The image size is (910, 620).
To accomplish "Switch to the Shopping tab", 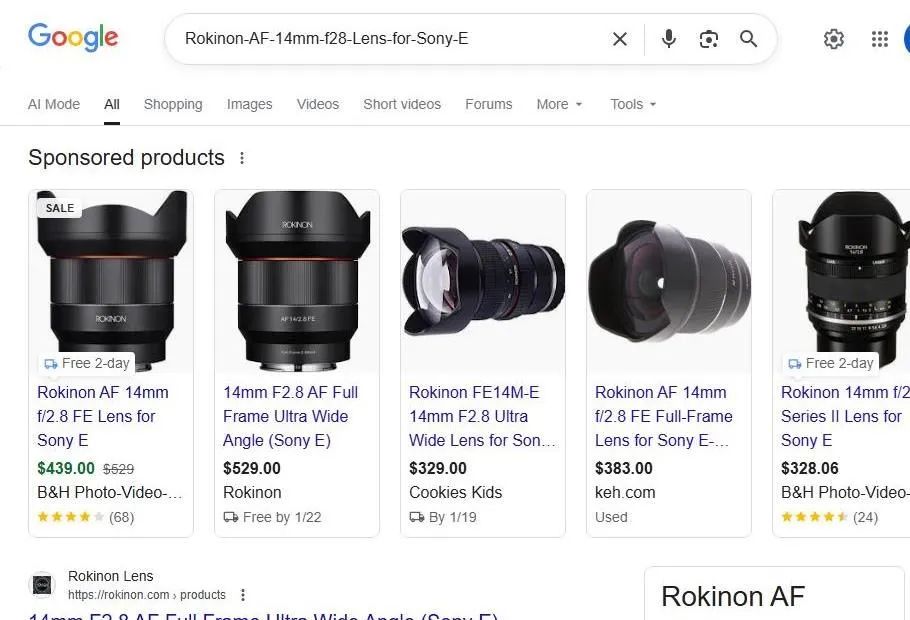I will [172, 104].
